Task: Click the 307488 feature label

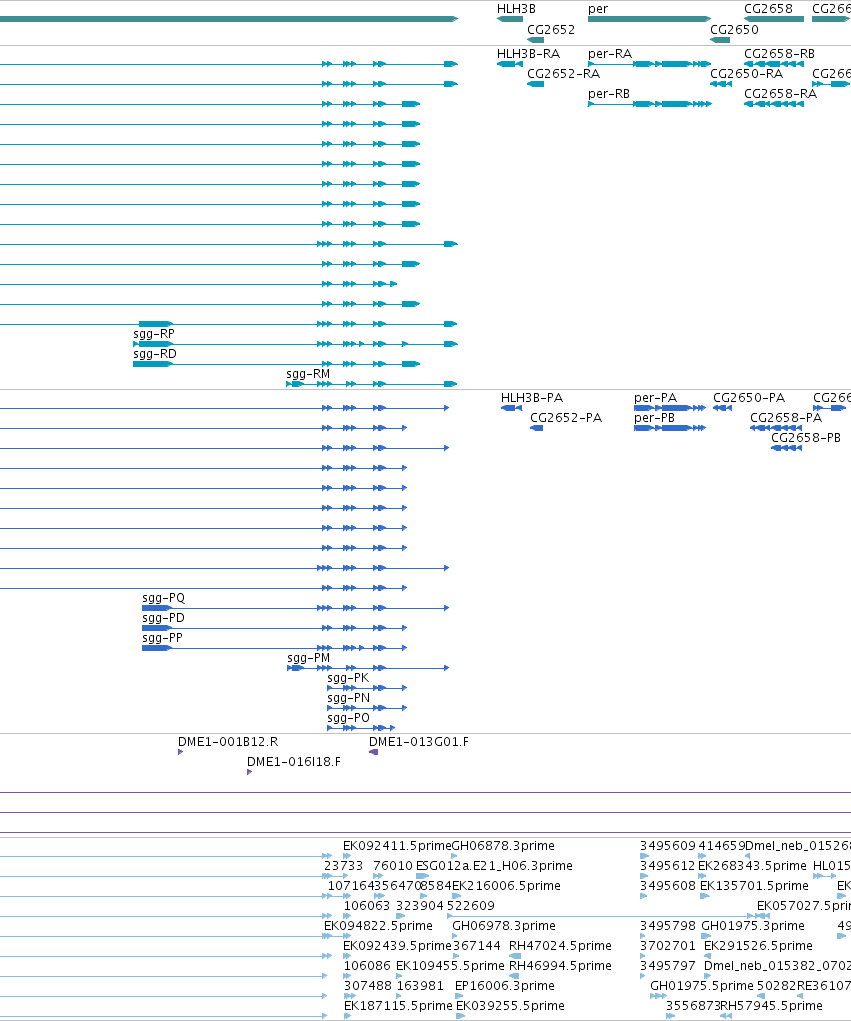Action: pos(368,986)
